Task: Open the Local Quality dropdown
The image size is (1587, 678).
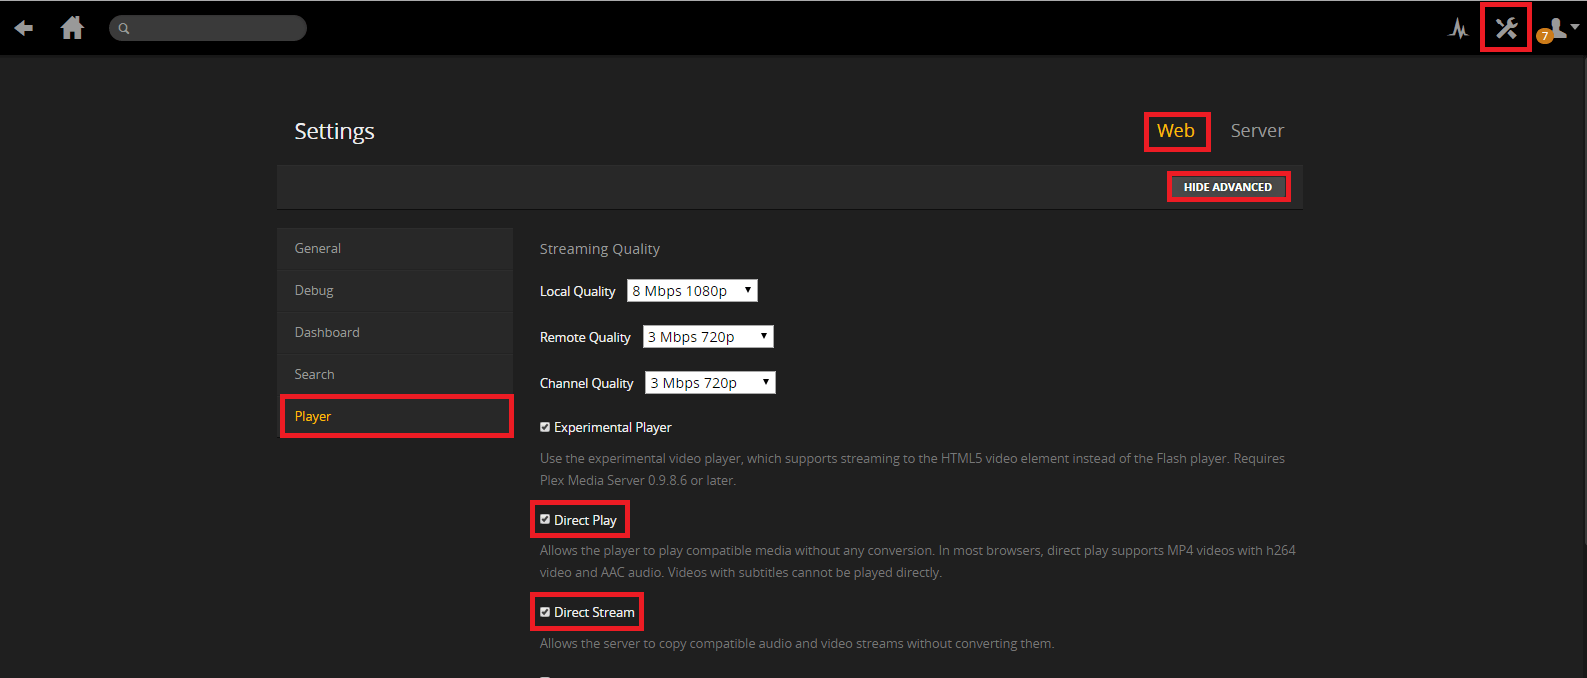Action: tap(692, 291)
